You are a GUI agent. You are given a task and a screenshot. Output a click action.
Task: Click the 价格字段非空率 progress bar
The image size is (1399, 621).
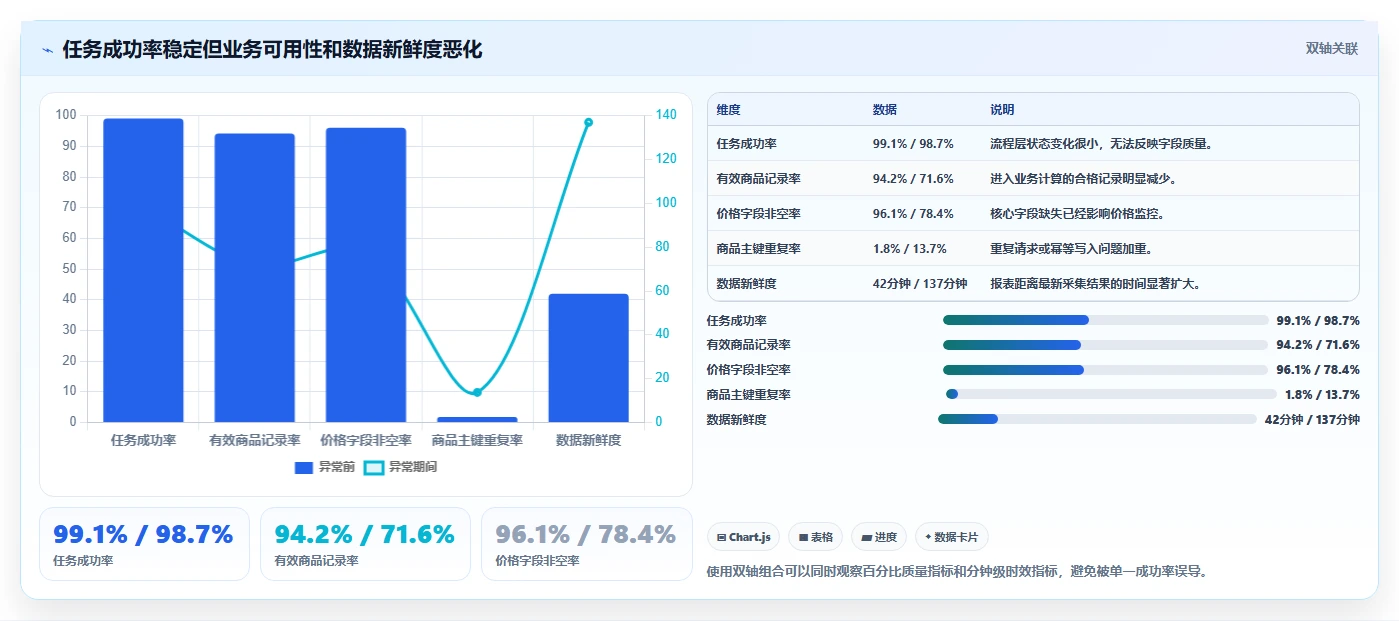click(1106, 370)
